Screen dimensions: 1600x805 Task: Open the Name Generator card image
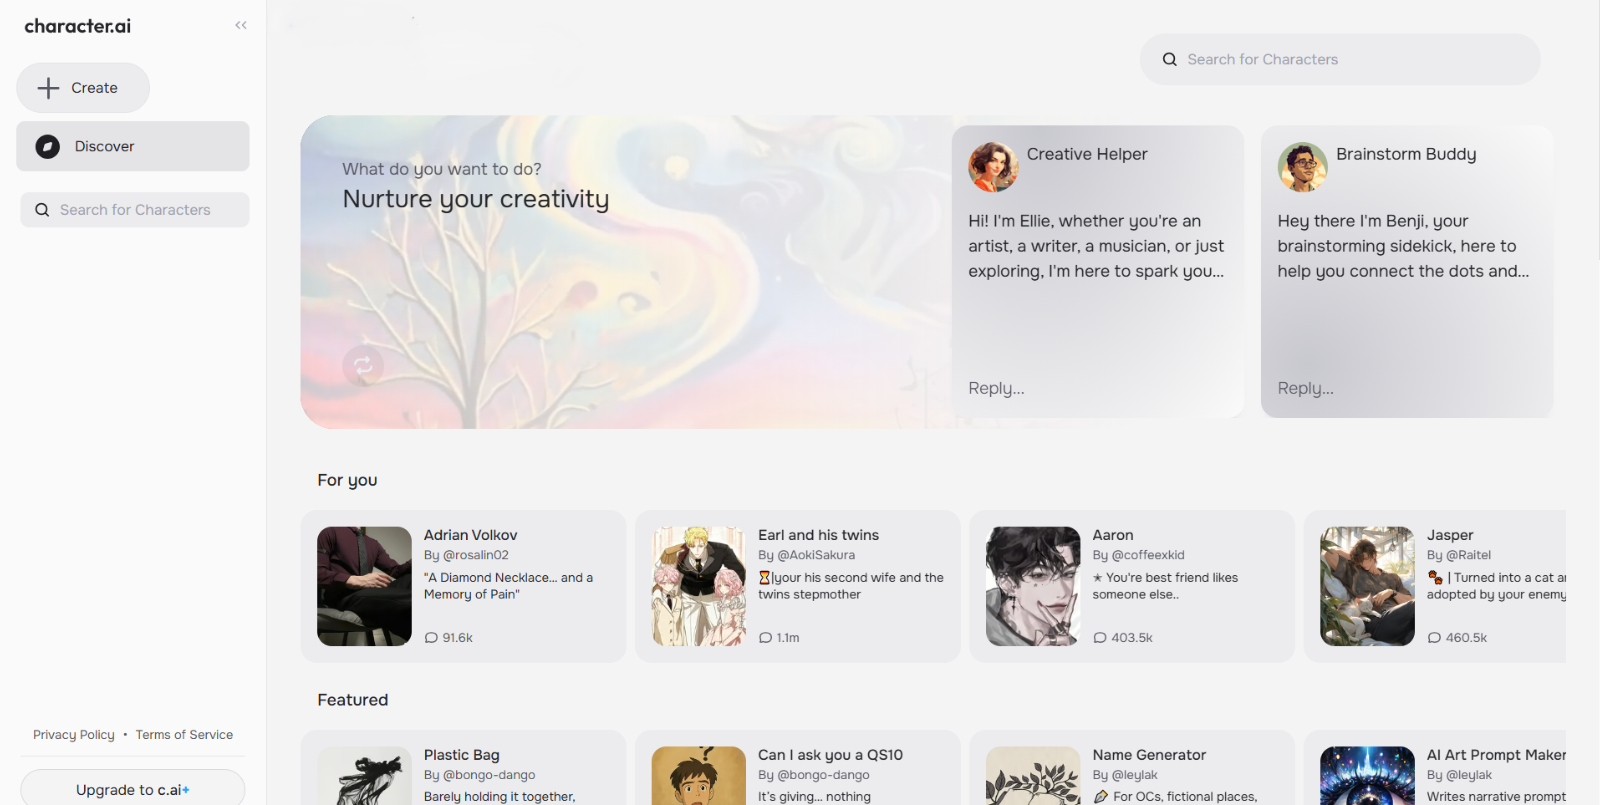coord(1033,776)
